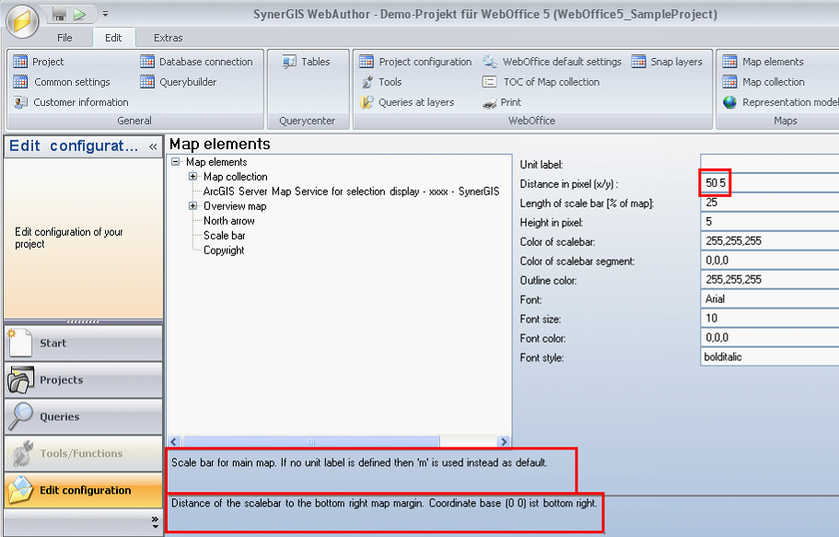839x537 pixels.
Task: Expand the Map collection tree node
Action: pos(193,176)
